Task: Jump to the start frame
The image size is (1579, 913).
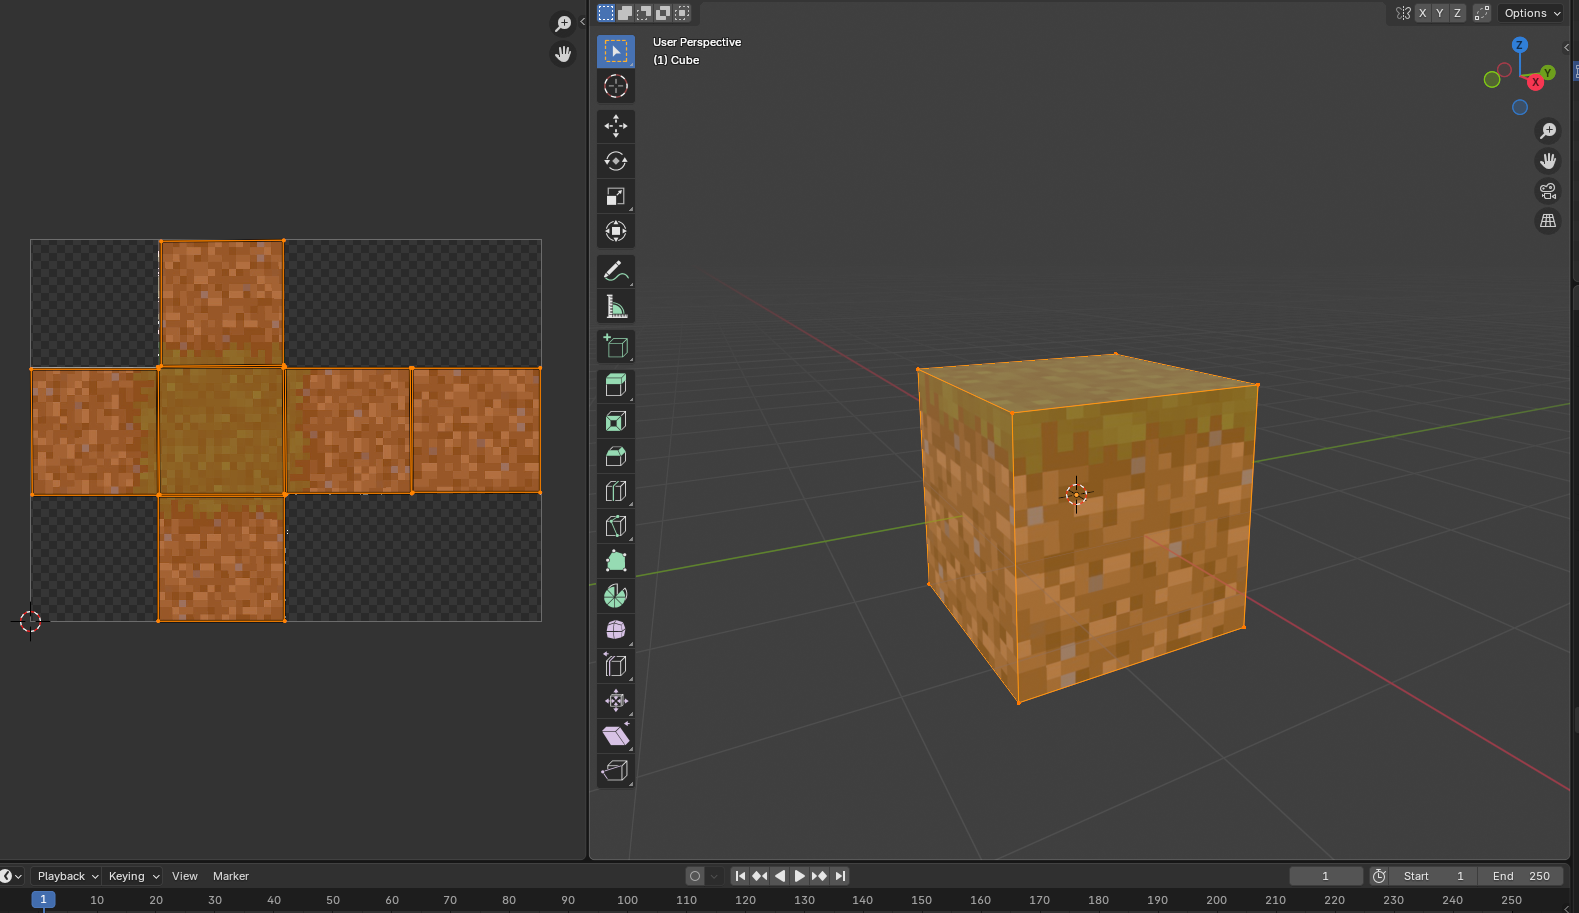Action: click(x=740, y=876)
